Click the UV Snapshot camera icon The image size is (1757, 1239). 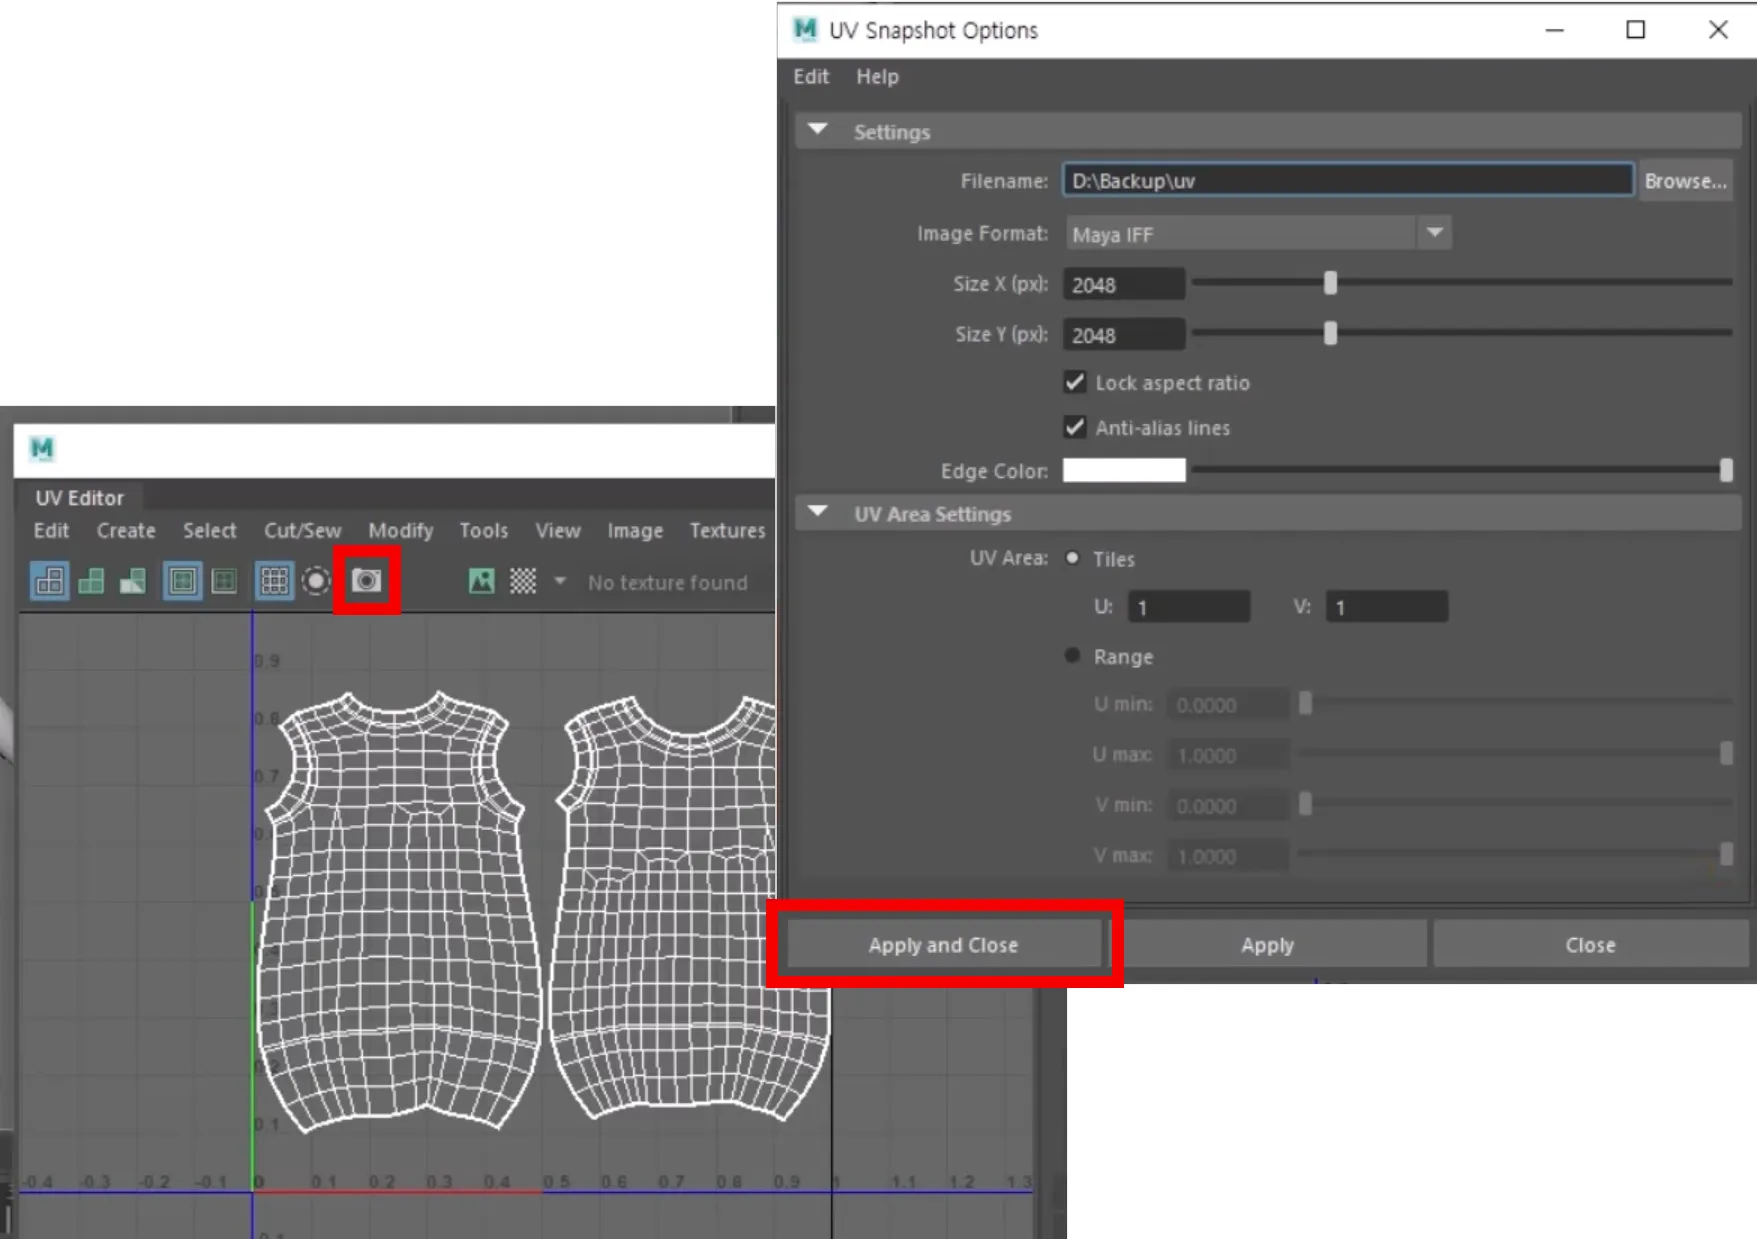366,580
